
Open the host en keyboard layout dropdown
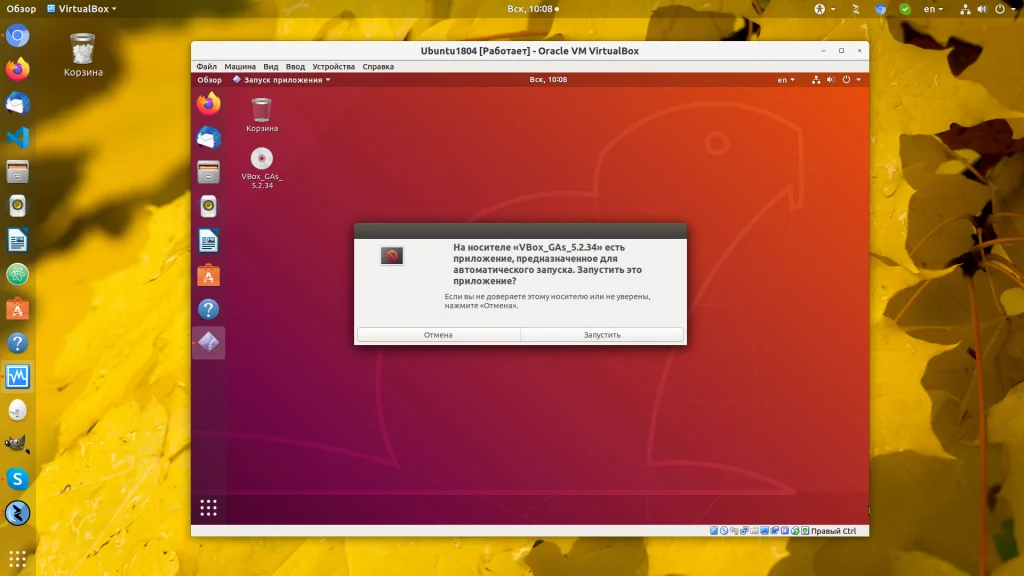point(933,9)
